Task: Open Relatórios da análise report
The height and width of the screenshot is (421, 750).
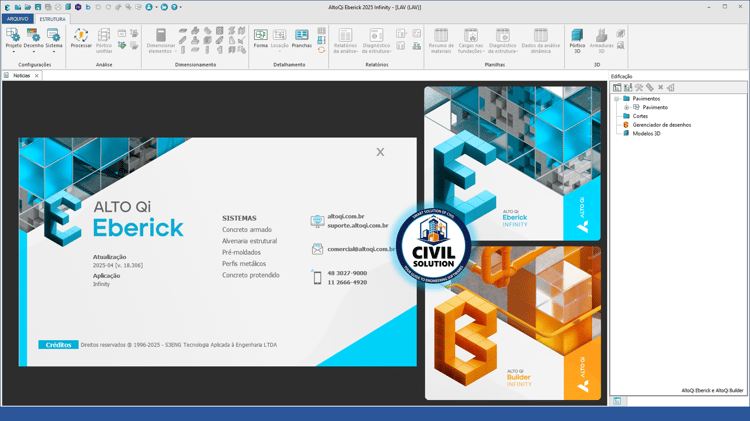Action: (x=345, y=40)
